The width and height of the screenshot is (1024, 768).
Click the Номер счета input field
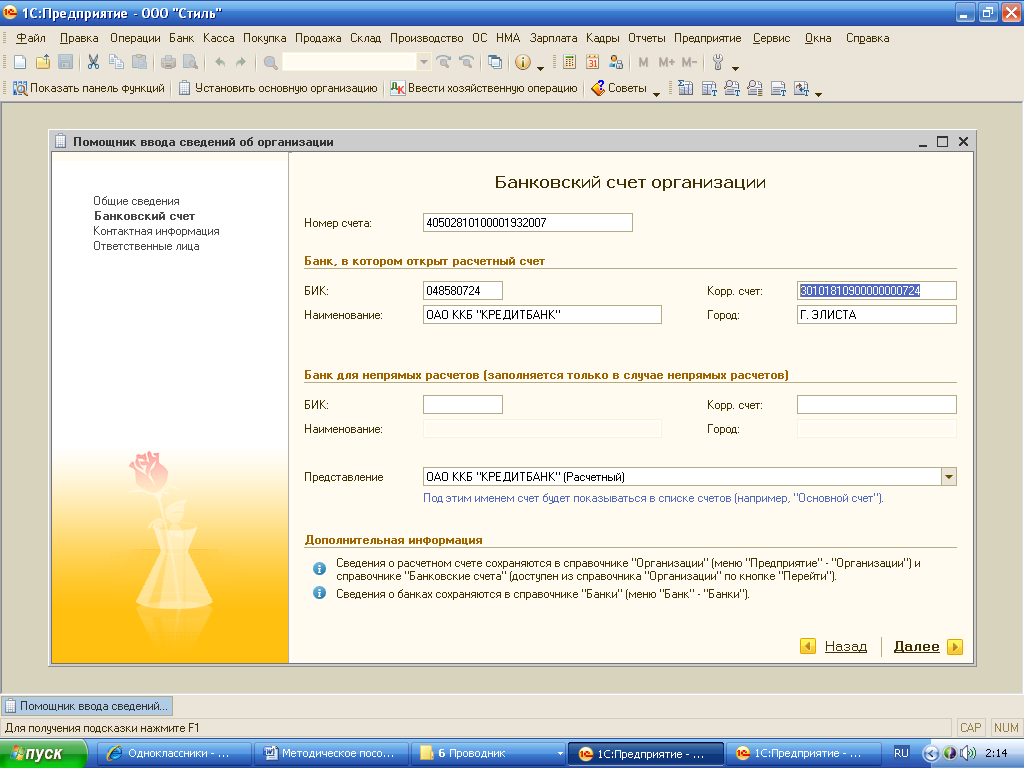(528, 223)
